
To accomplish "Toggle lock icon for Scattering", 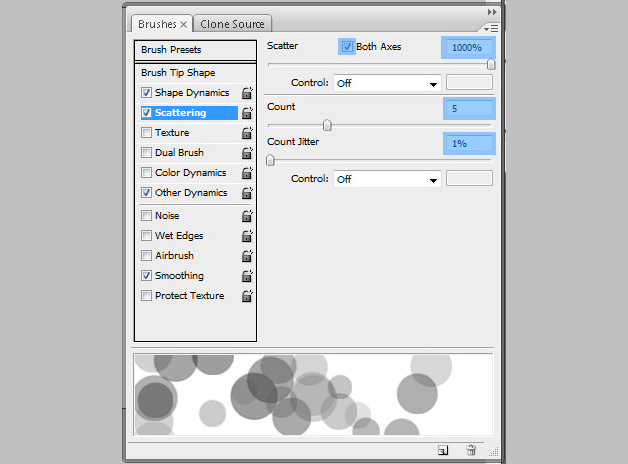I will 247,113.
